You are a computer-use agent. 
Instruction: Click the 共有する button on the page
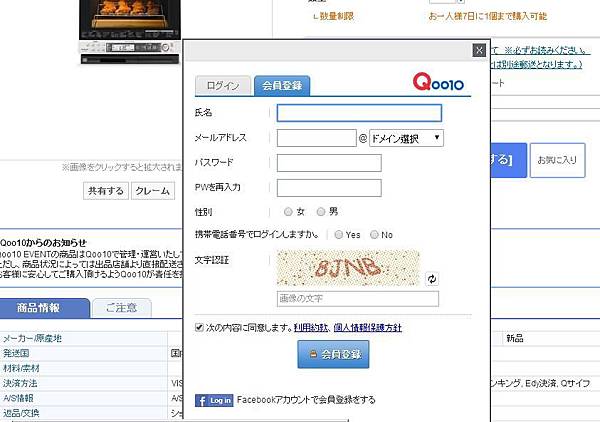pyautogui.click(x=106, y=191)
